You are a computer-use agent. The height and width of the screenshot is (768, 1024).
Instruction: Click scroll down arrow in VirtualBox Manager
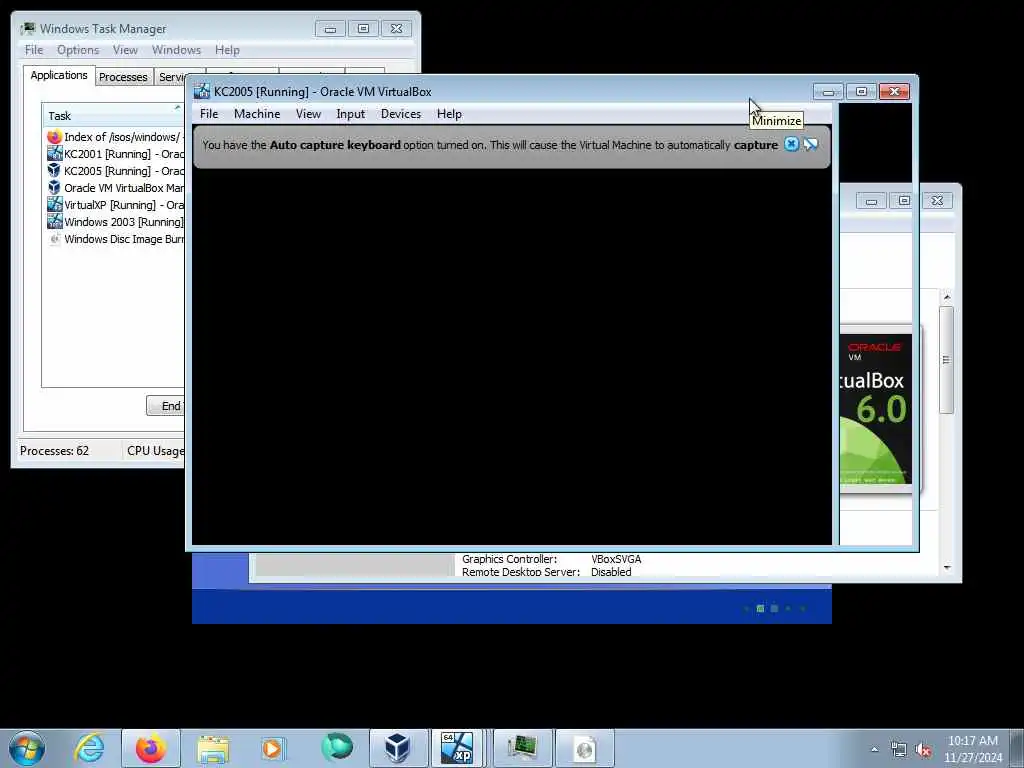click(x=947, y=568)
